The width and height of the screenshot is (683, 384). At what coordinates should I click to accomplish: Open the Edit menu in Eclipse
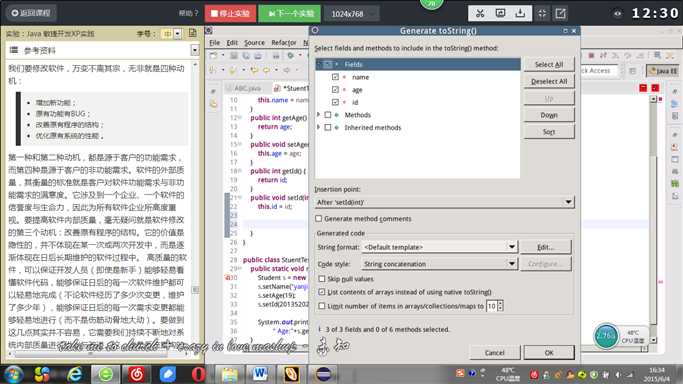[232, 43]
